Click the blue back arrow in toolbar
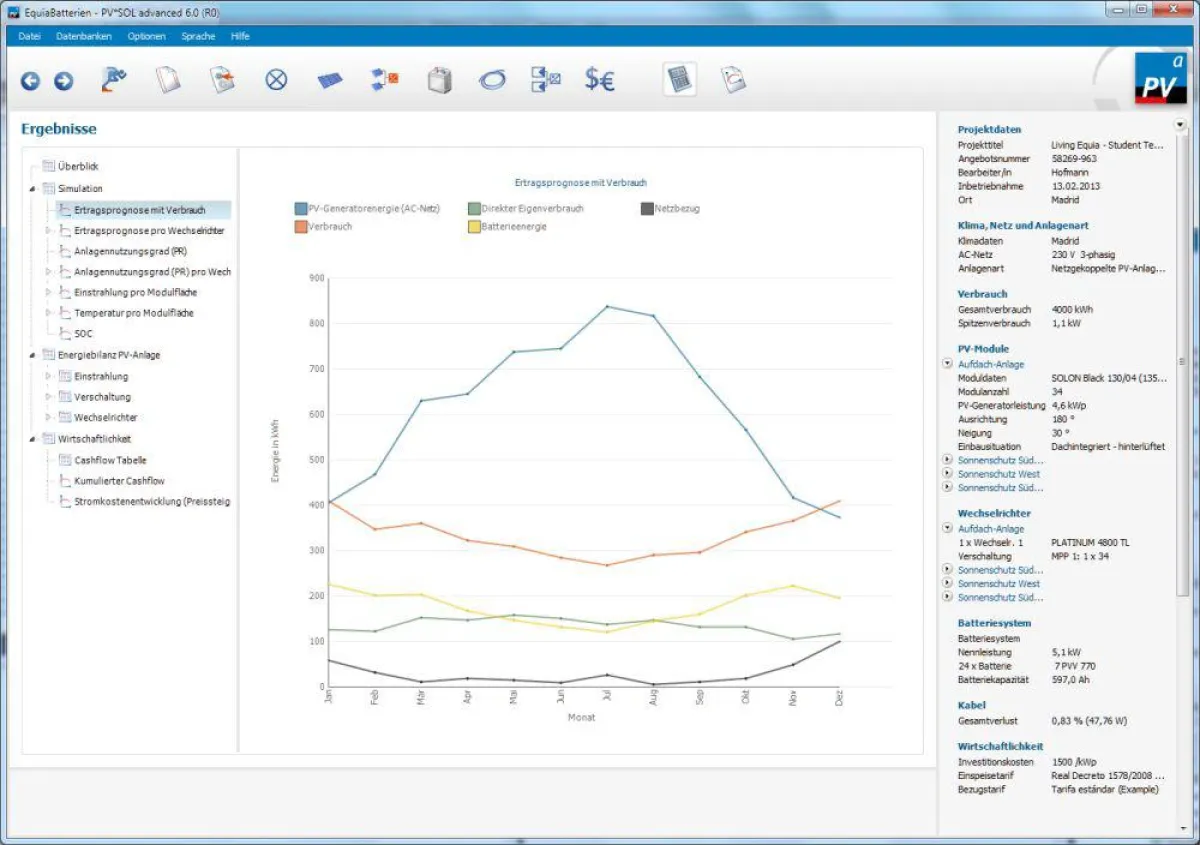Viewport: 1200px width, 845px height. tap(30, 81)
